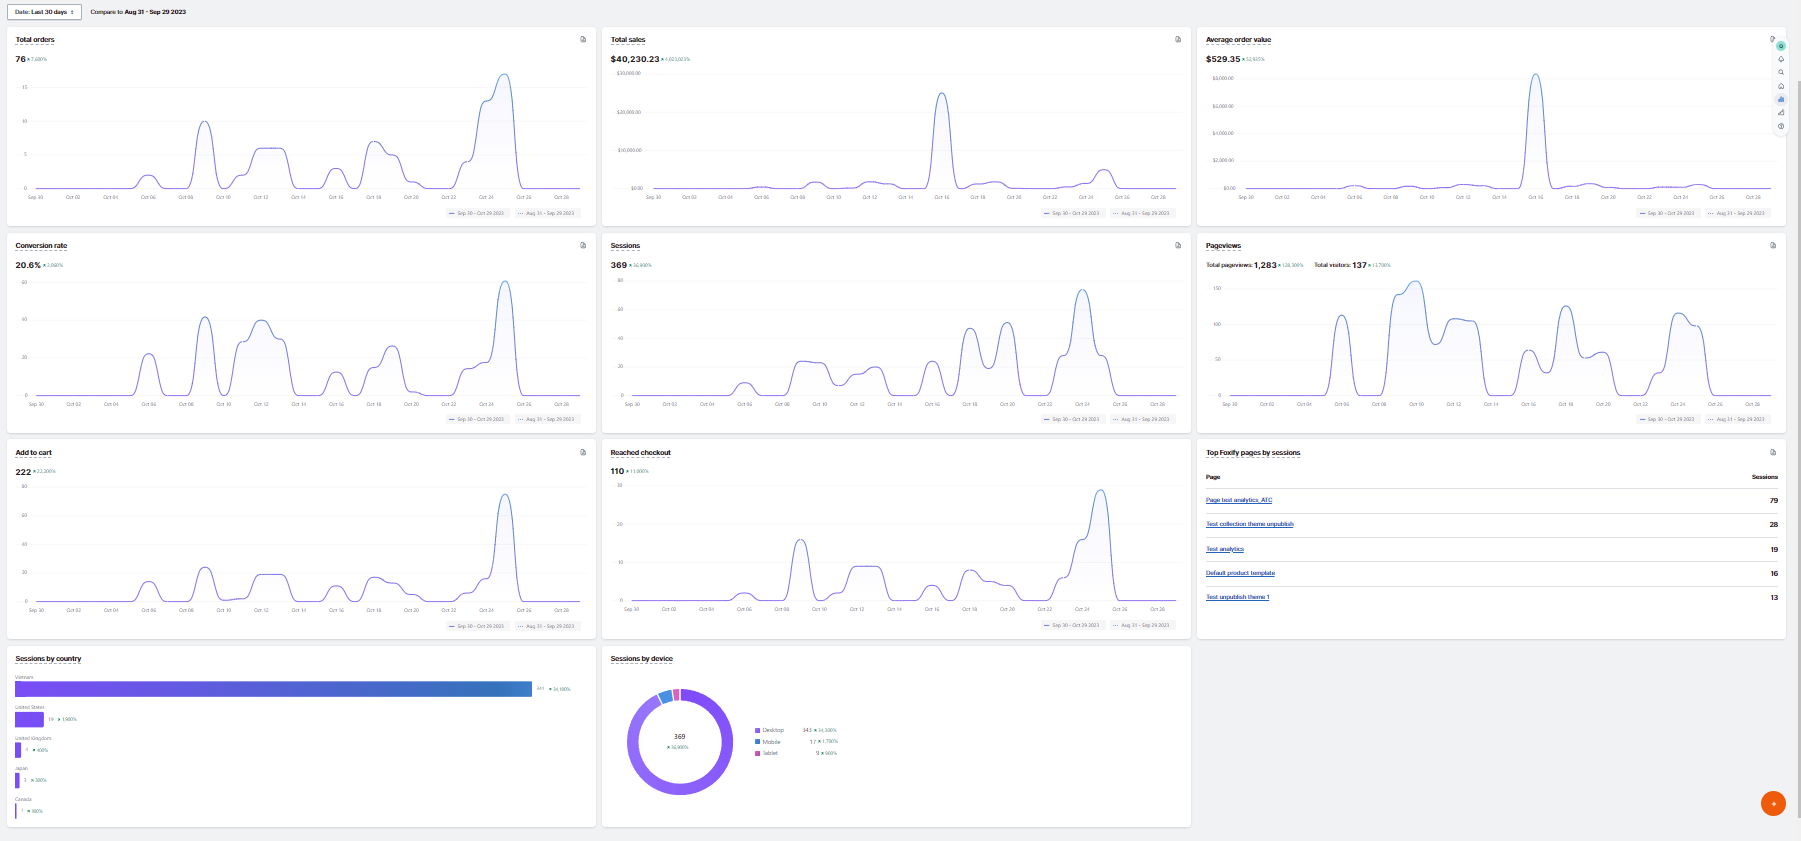Viewport: 1801px width, 841px height.
Task: Toggle Aug 31 - Sep 29 legend in Average order value
Action: click(1736, 213)
